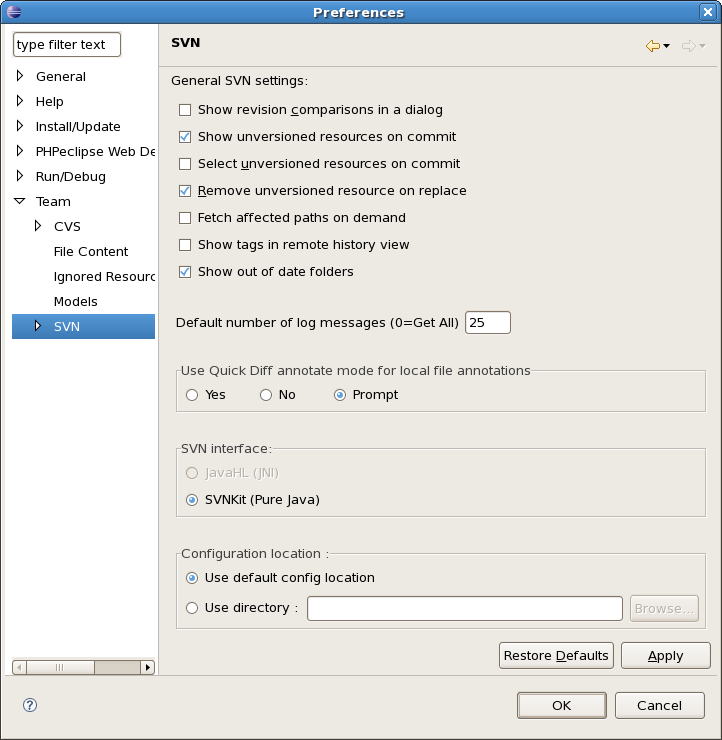
Task: Expand the General tree node
Action: [20, 76]
